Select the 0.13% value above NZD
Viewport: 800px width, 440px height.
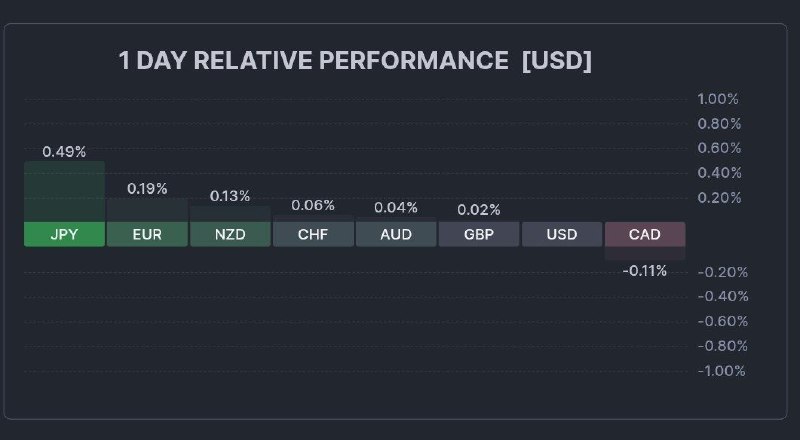(230, 196)
